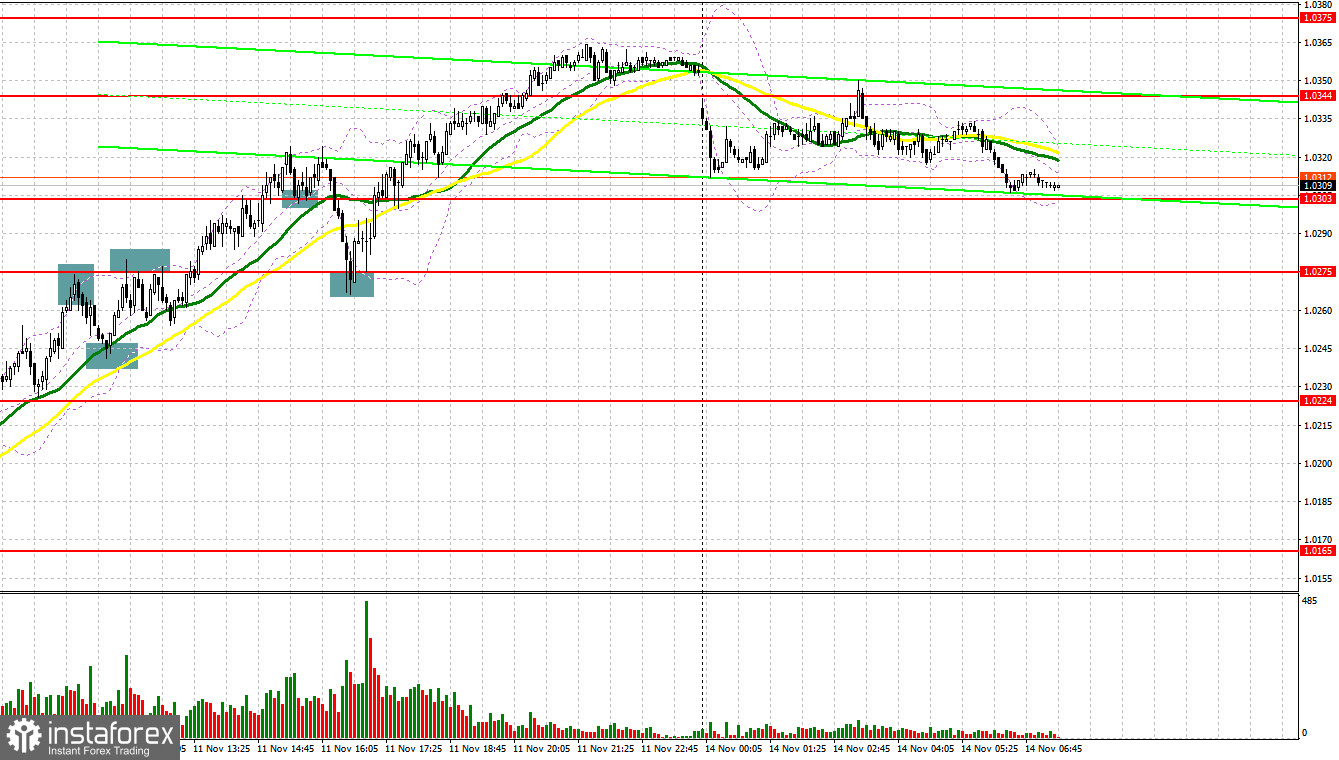The image size is (1339, 760).
Task: Click the 14 Nov 06:45 time label
Action: [1055, 748]
